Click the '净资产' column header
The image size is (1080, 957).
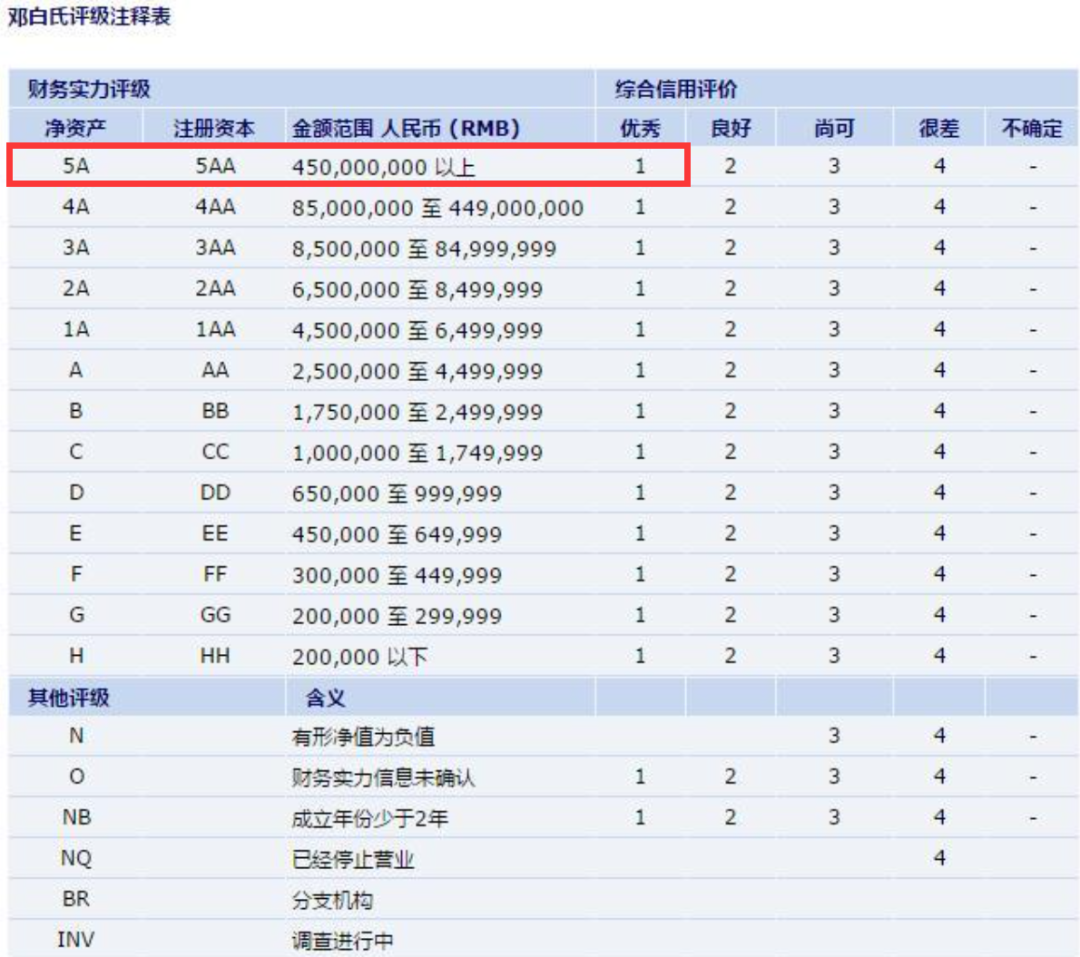tap(76, 127)
